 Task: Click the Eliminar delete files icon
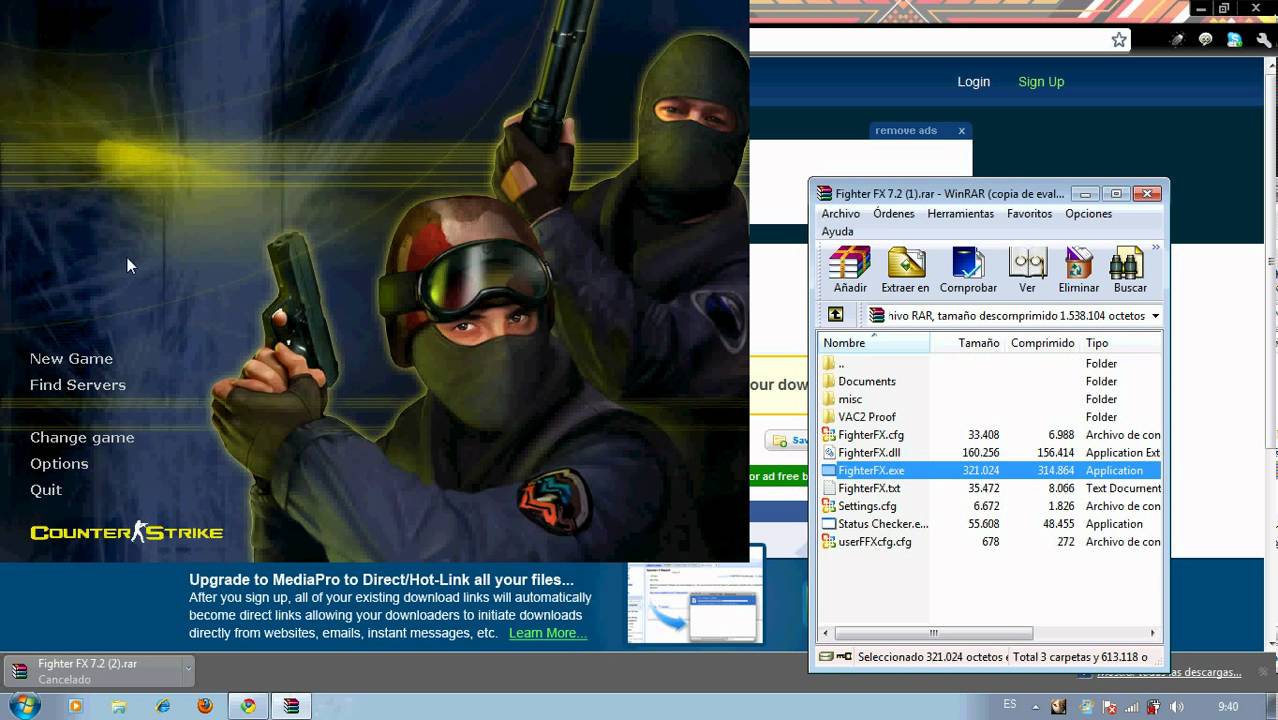1079,270
